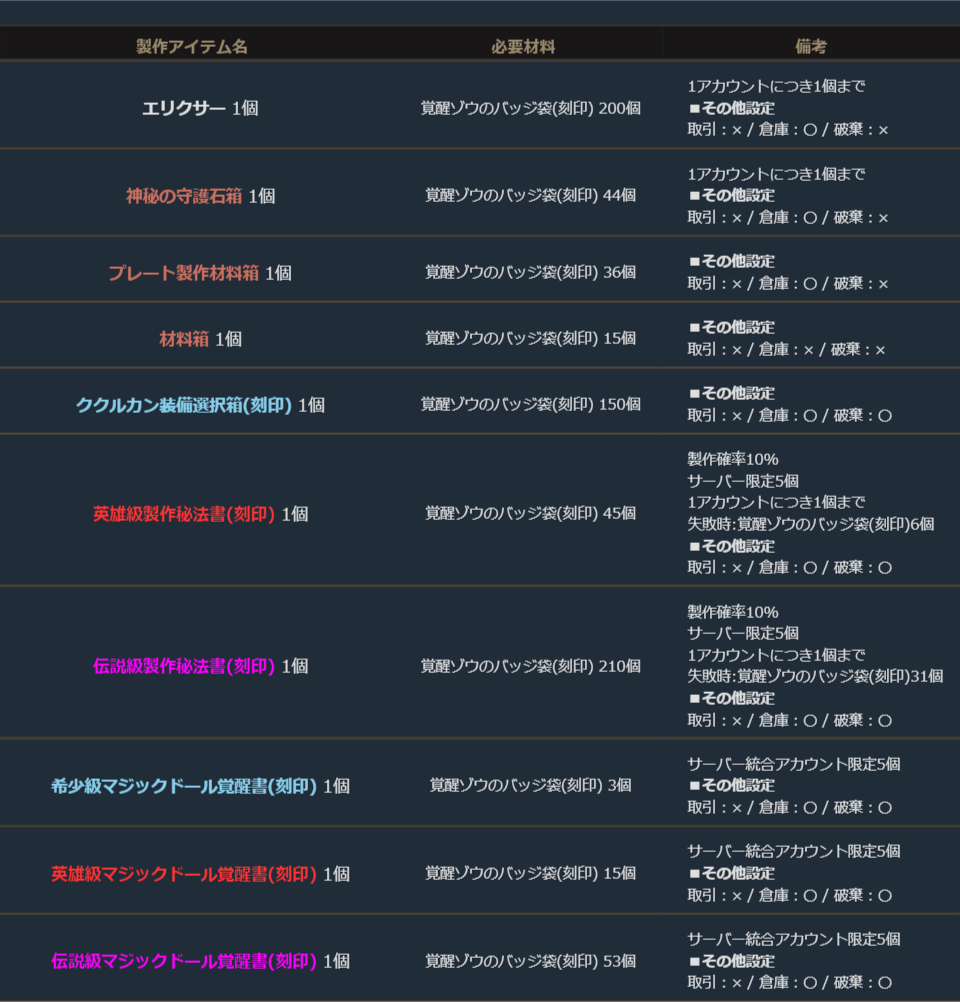The height and width of the screenshot is (1002, 960).
Task: Click the 英雄級マジックドール覚醒書(刻印) item name
Action: (x=184, y=874)
